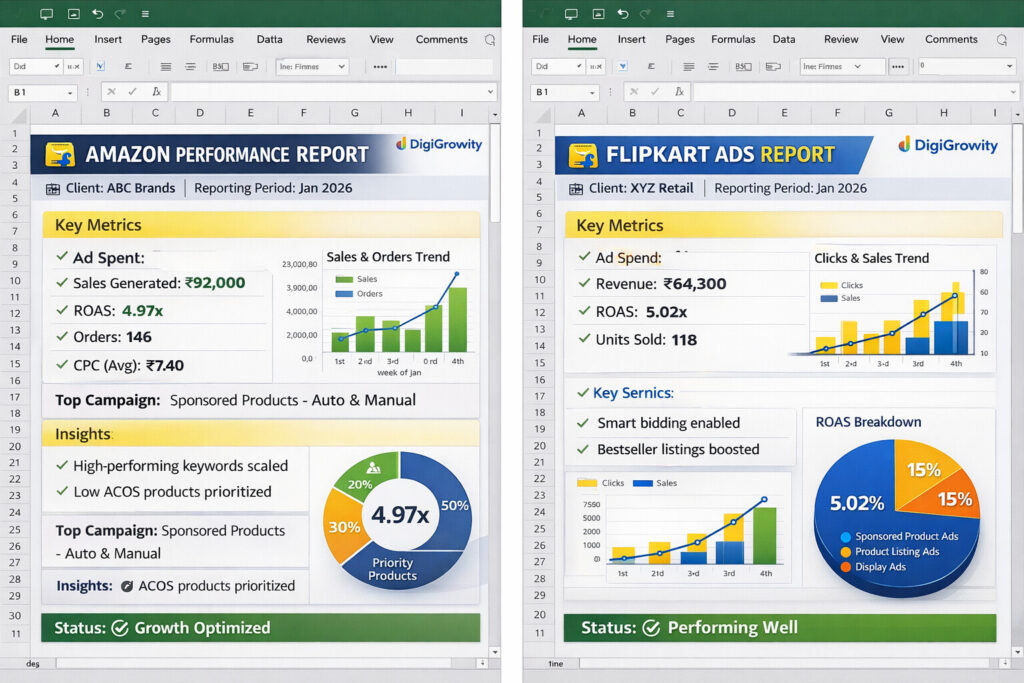Click the DigiGrowity logo on the Flipkart report
Viewport: 1024px width, 683px height.
click(947, 145)
